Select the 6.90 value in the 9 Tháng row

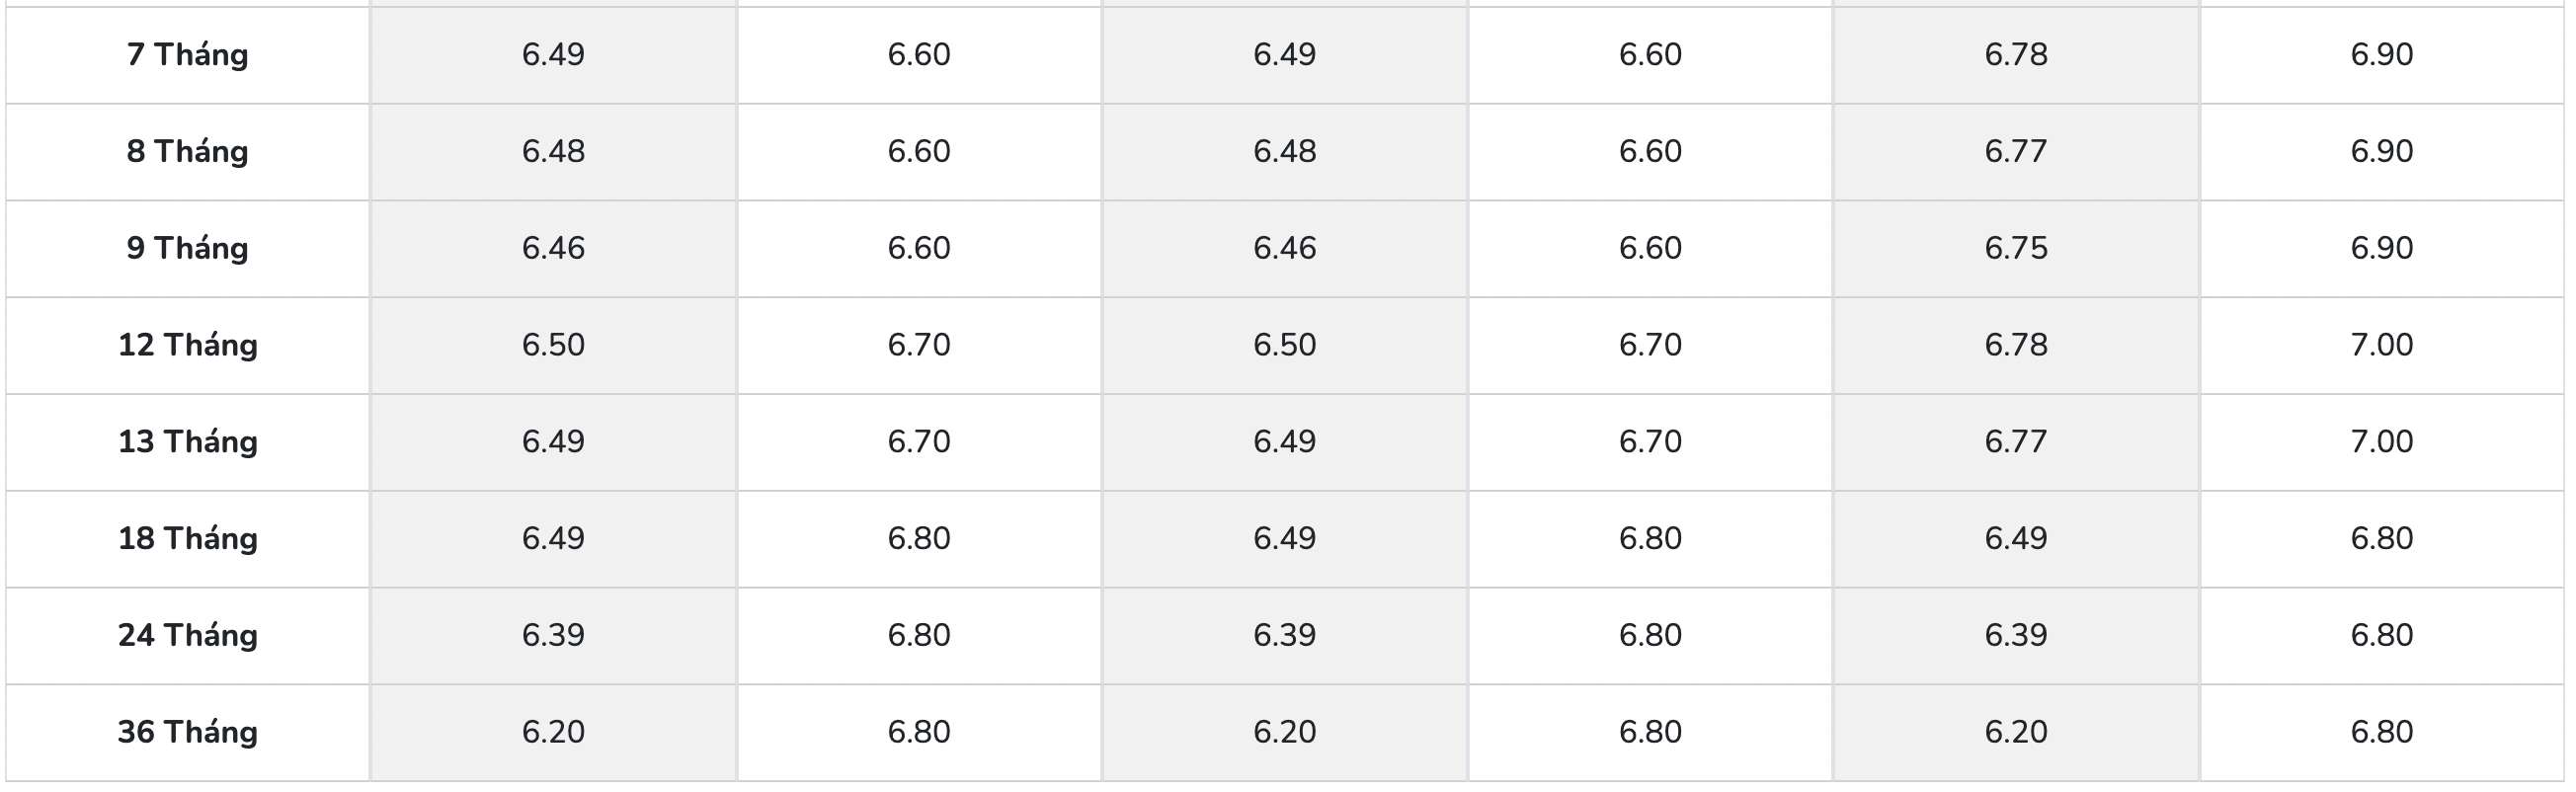point(2381,248)
